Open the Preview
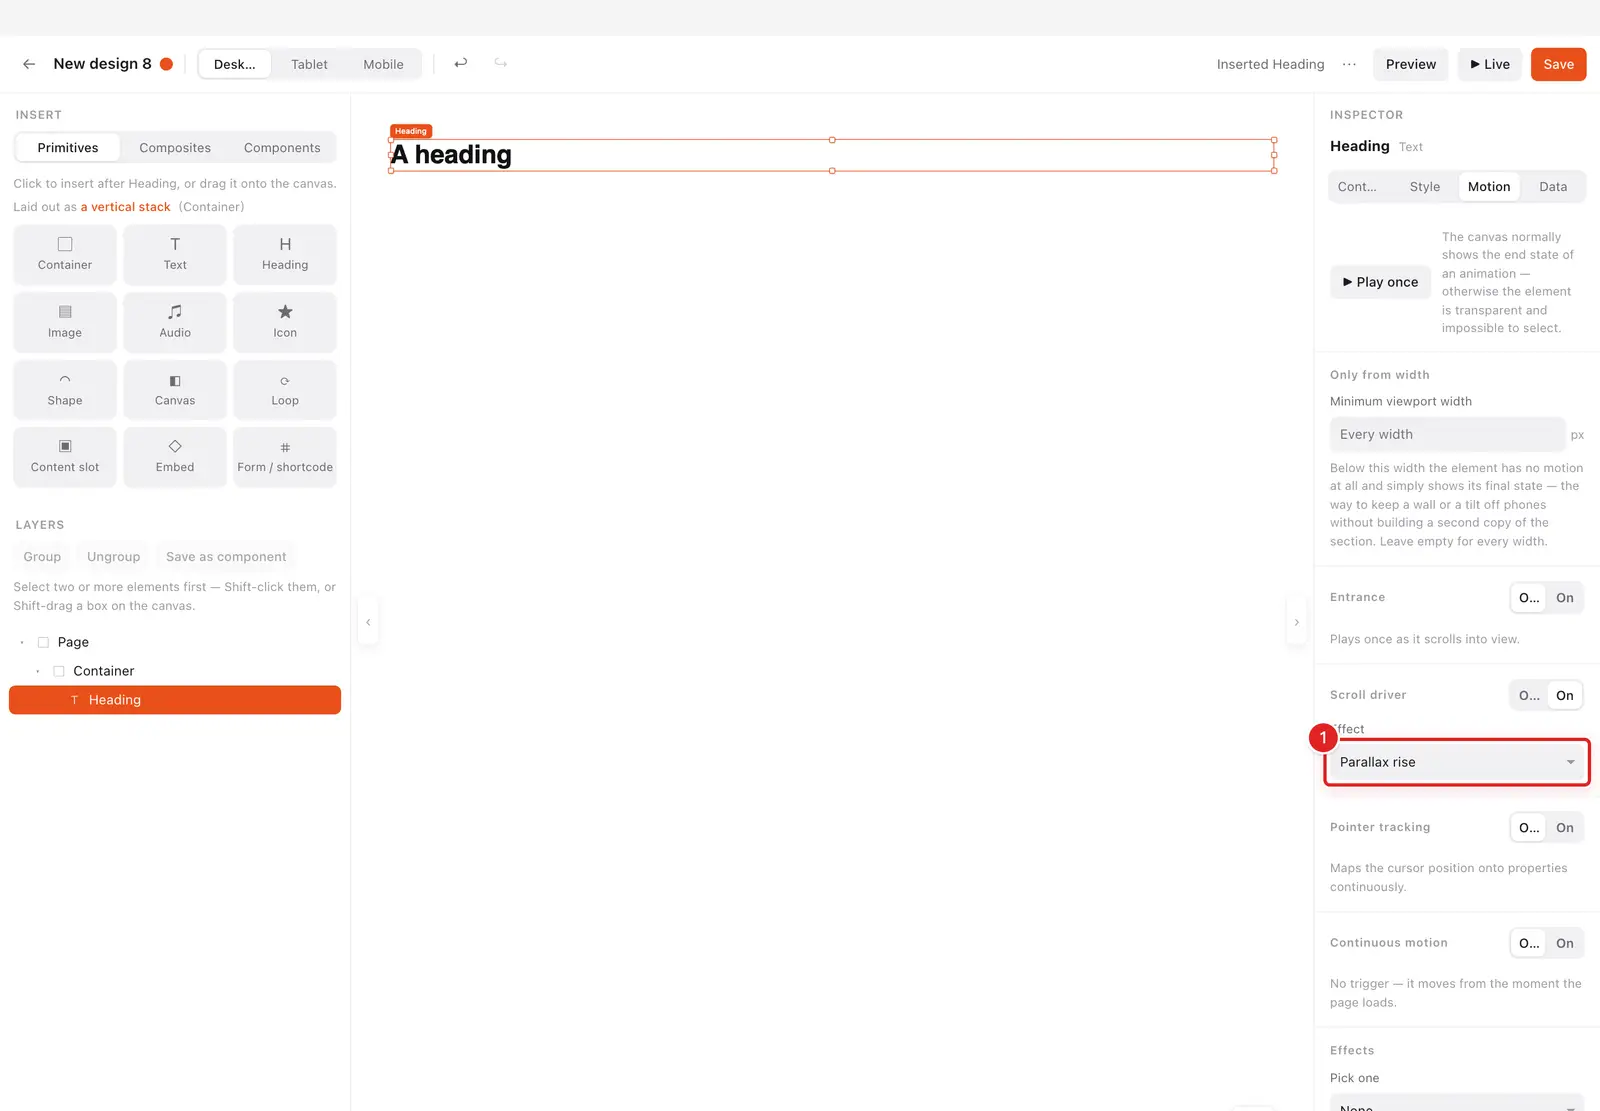Viewport: 1600px width, 1111px height. (x=1411, y=64)
